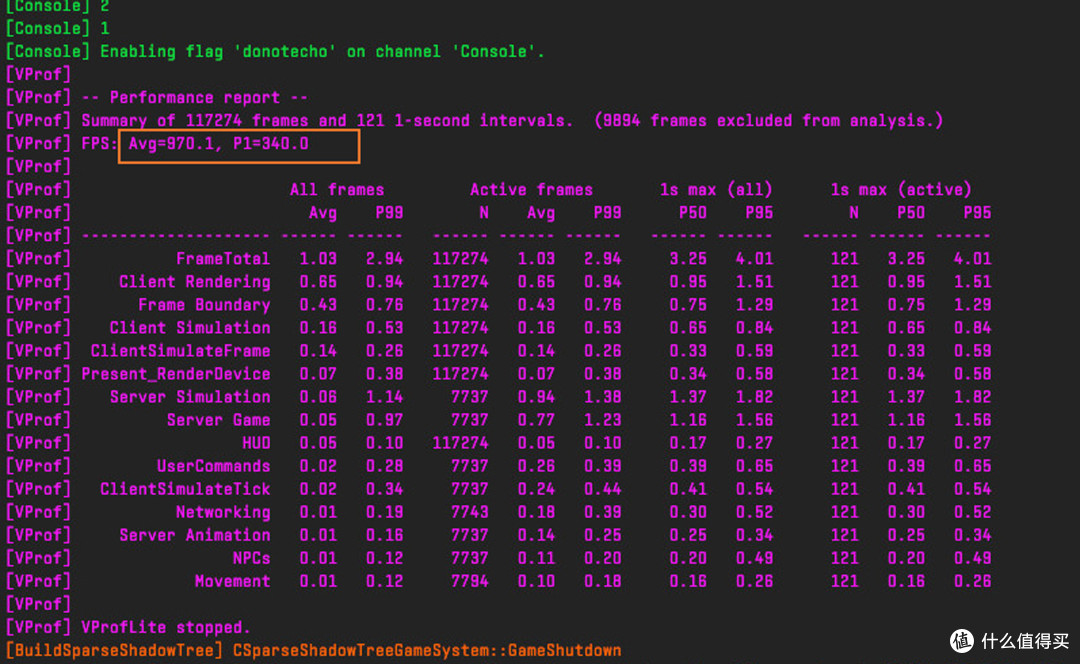Click the 'All frames' column group header
Viewport: 1080px width, 664px height.
coord(337,190)
